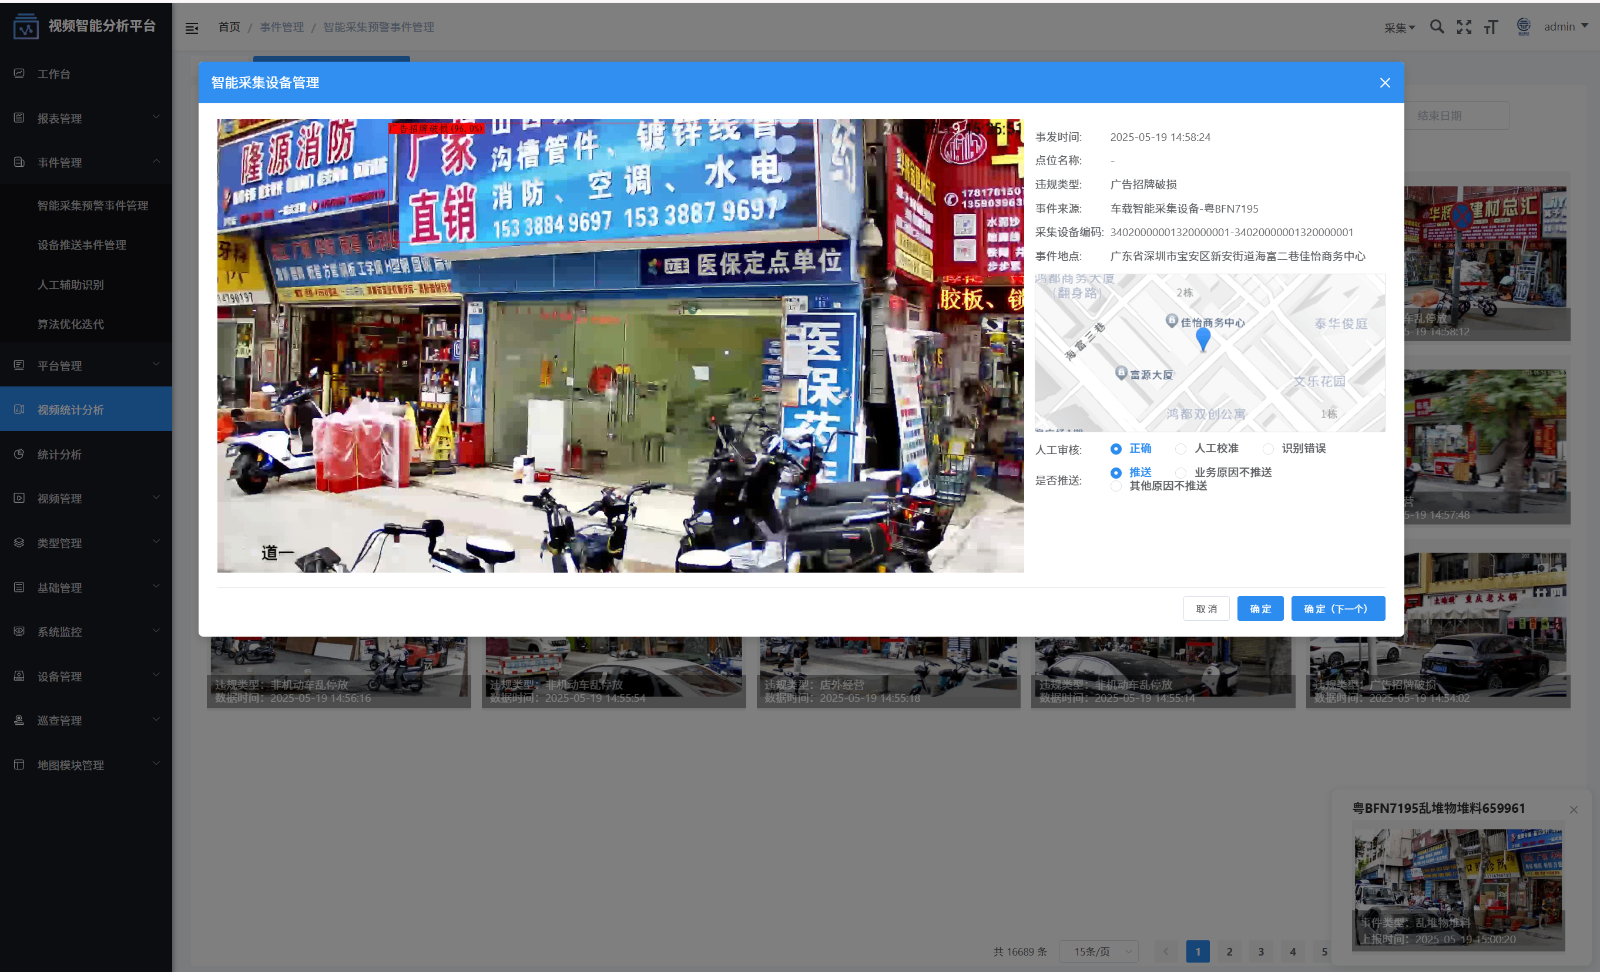Click the 视频智能分析平台 logo icon

(25, 27)
